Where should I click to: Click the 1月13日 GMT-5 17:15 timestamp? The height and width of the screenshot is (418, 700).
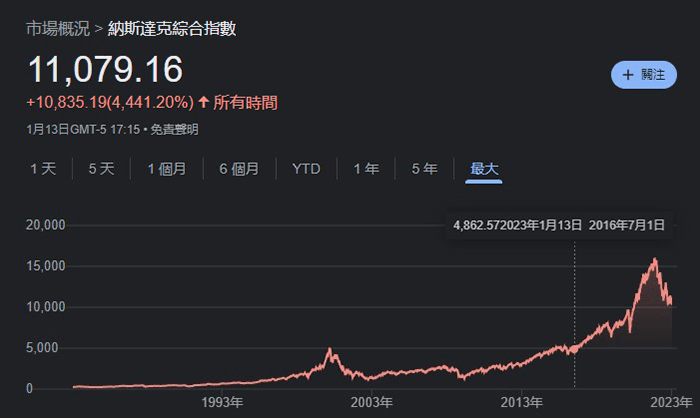tap(83, 130)
